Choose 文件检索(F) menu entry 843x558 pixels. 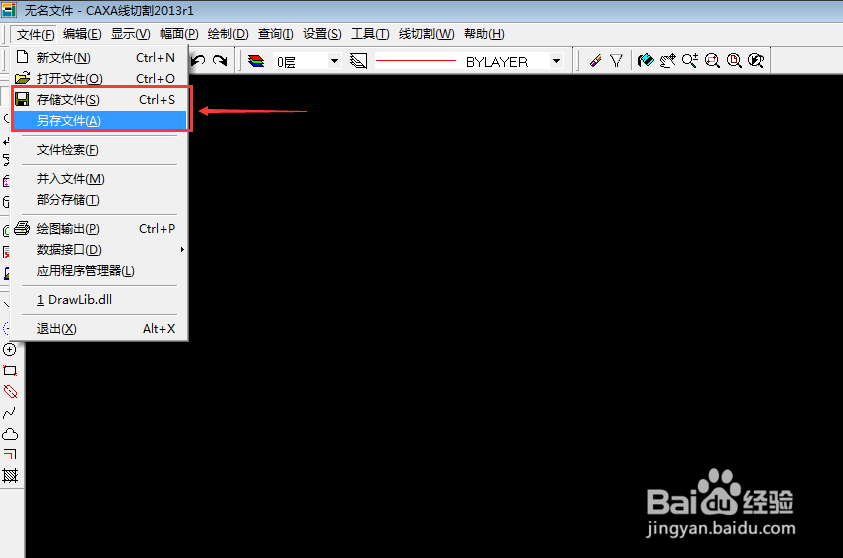coord(99,150)
